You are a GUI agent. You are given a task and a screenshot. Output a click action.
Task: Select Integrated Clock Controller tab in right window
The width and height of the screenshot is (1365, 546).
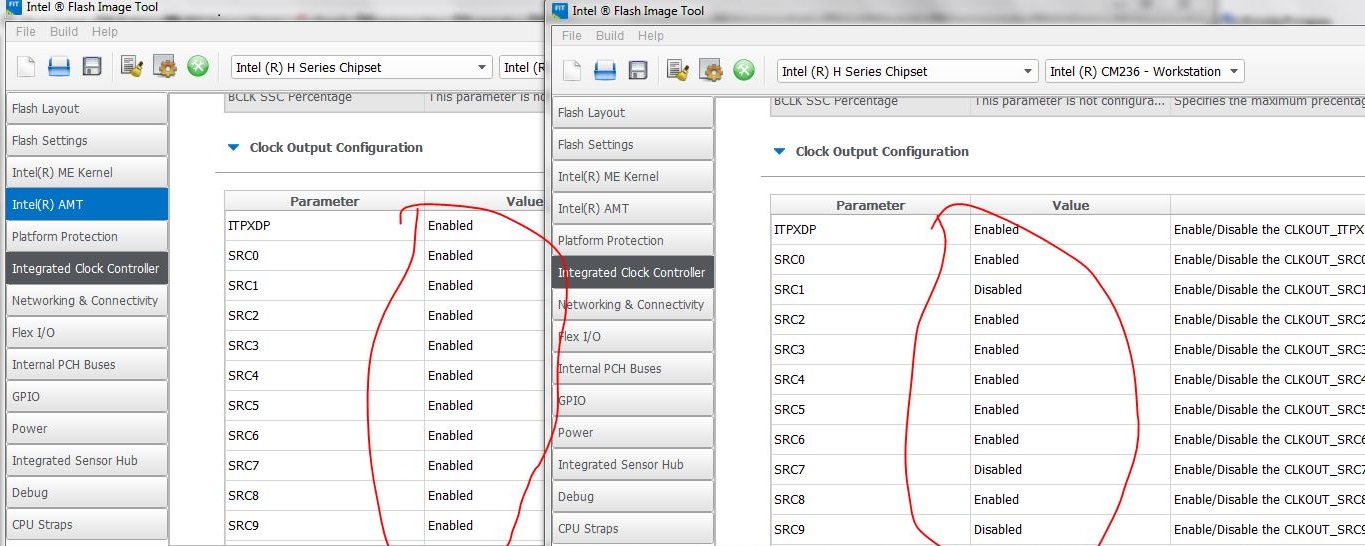click(633, 273)
